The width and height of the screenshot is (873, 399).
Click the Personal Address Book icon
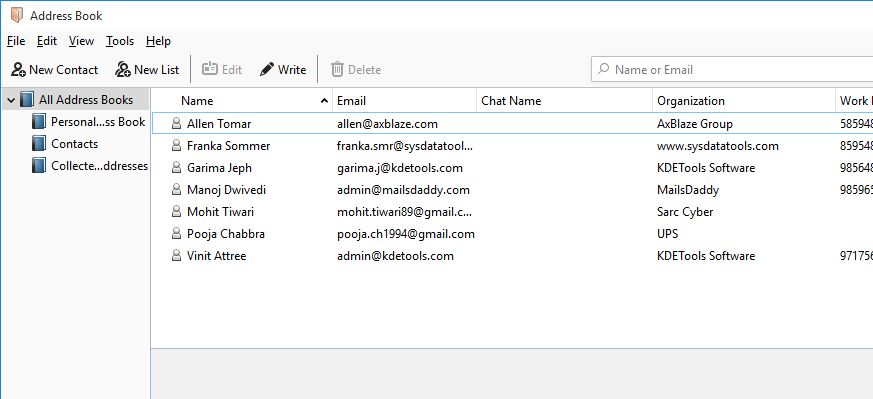click(38, 122)
